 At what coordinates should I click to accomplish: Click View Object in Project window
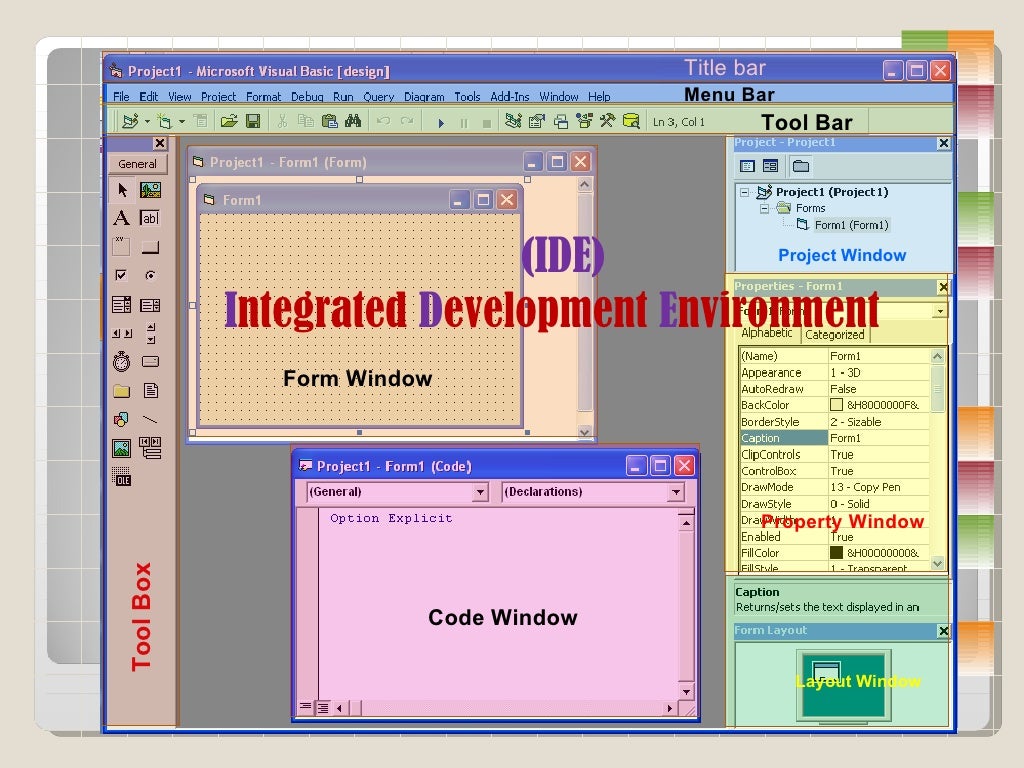coord(771,166)
